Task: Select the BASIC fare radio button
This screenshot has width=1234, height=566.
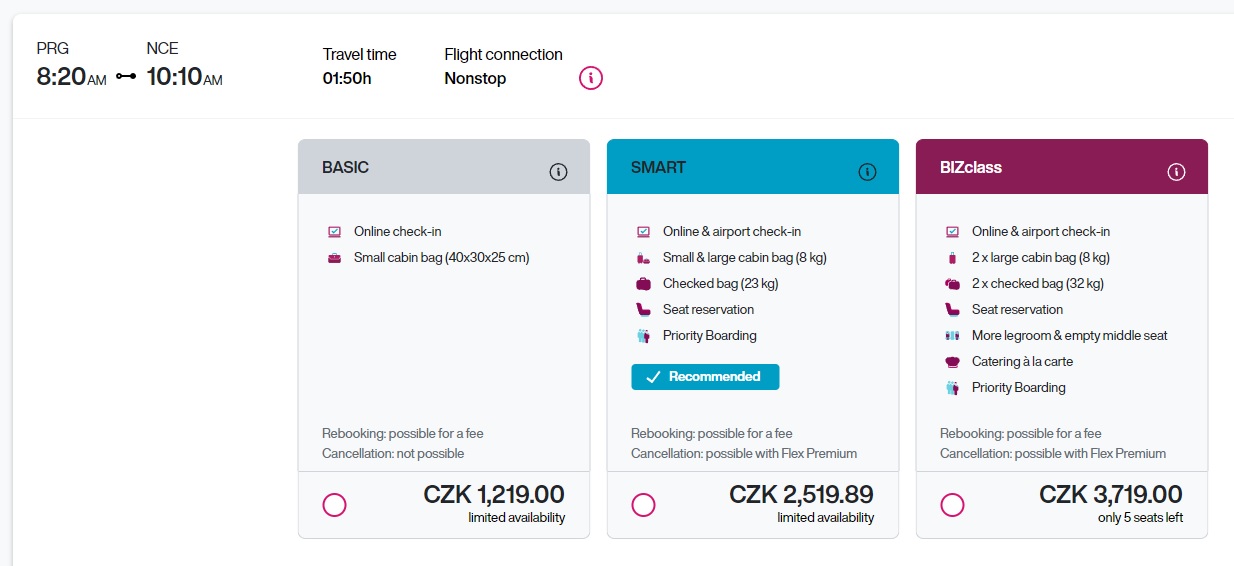Action: (335, 505)
